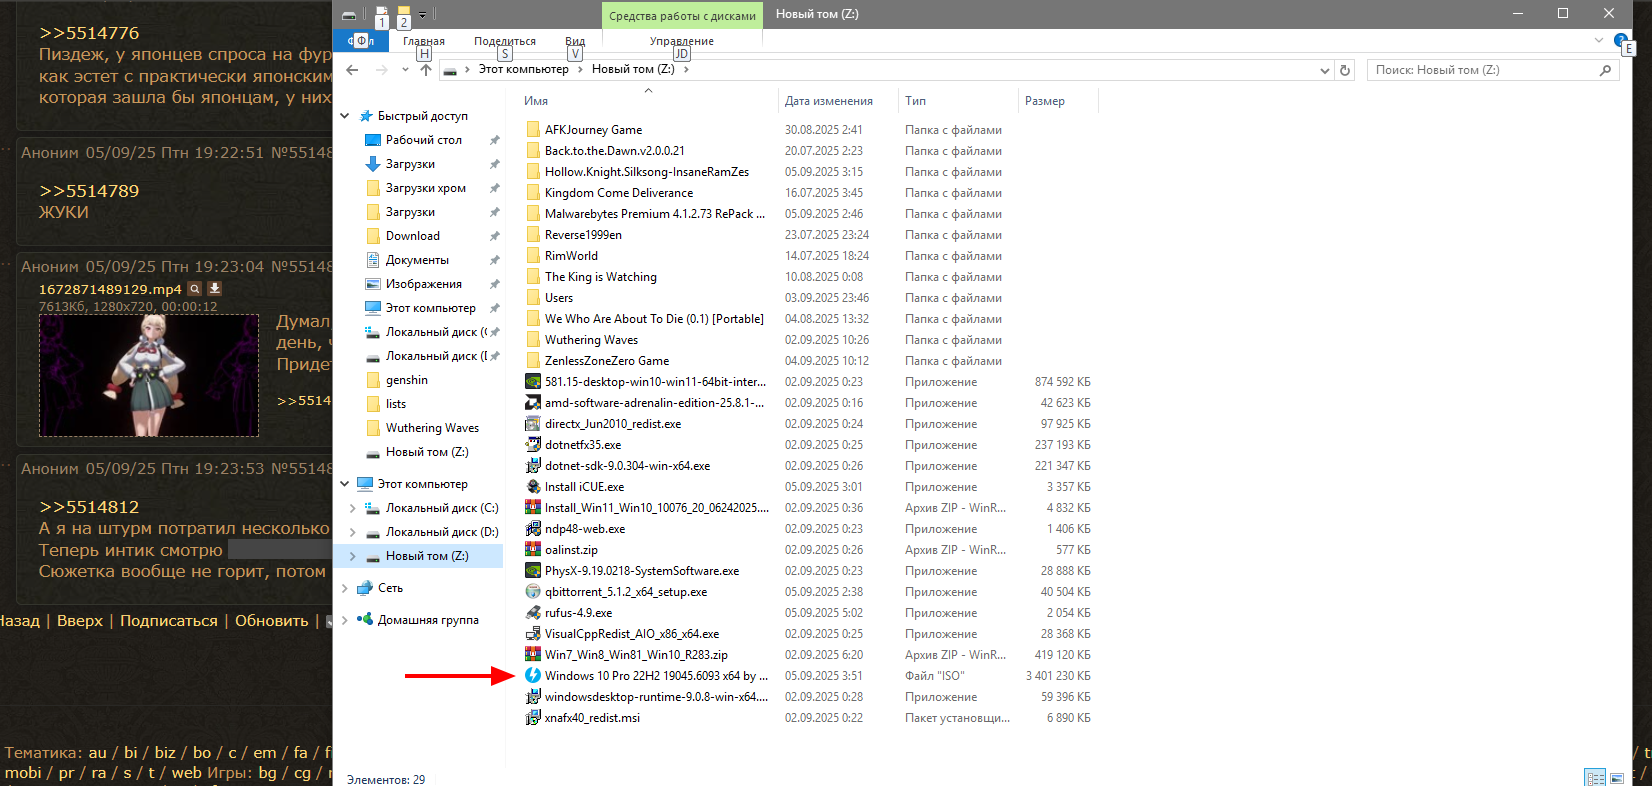Click the search magnifier in Explorer search box

coord(1605,70)
